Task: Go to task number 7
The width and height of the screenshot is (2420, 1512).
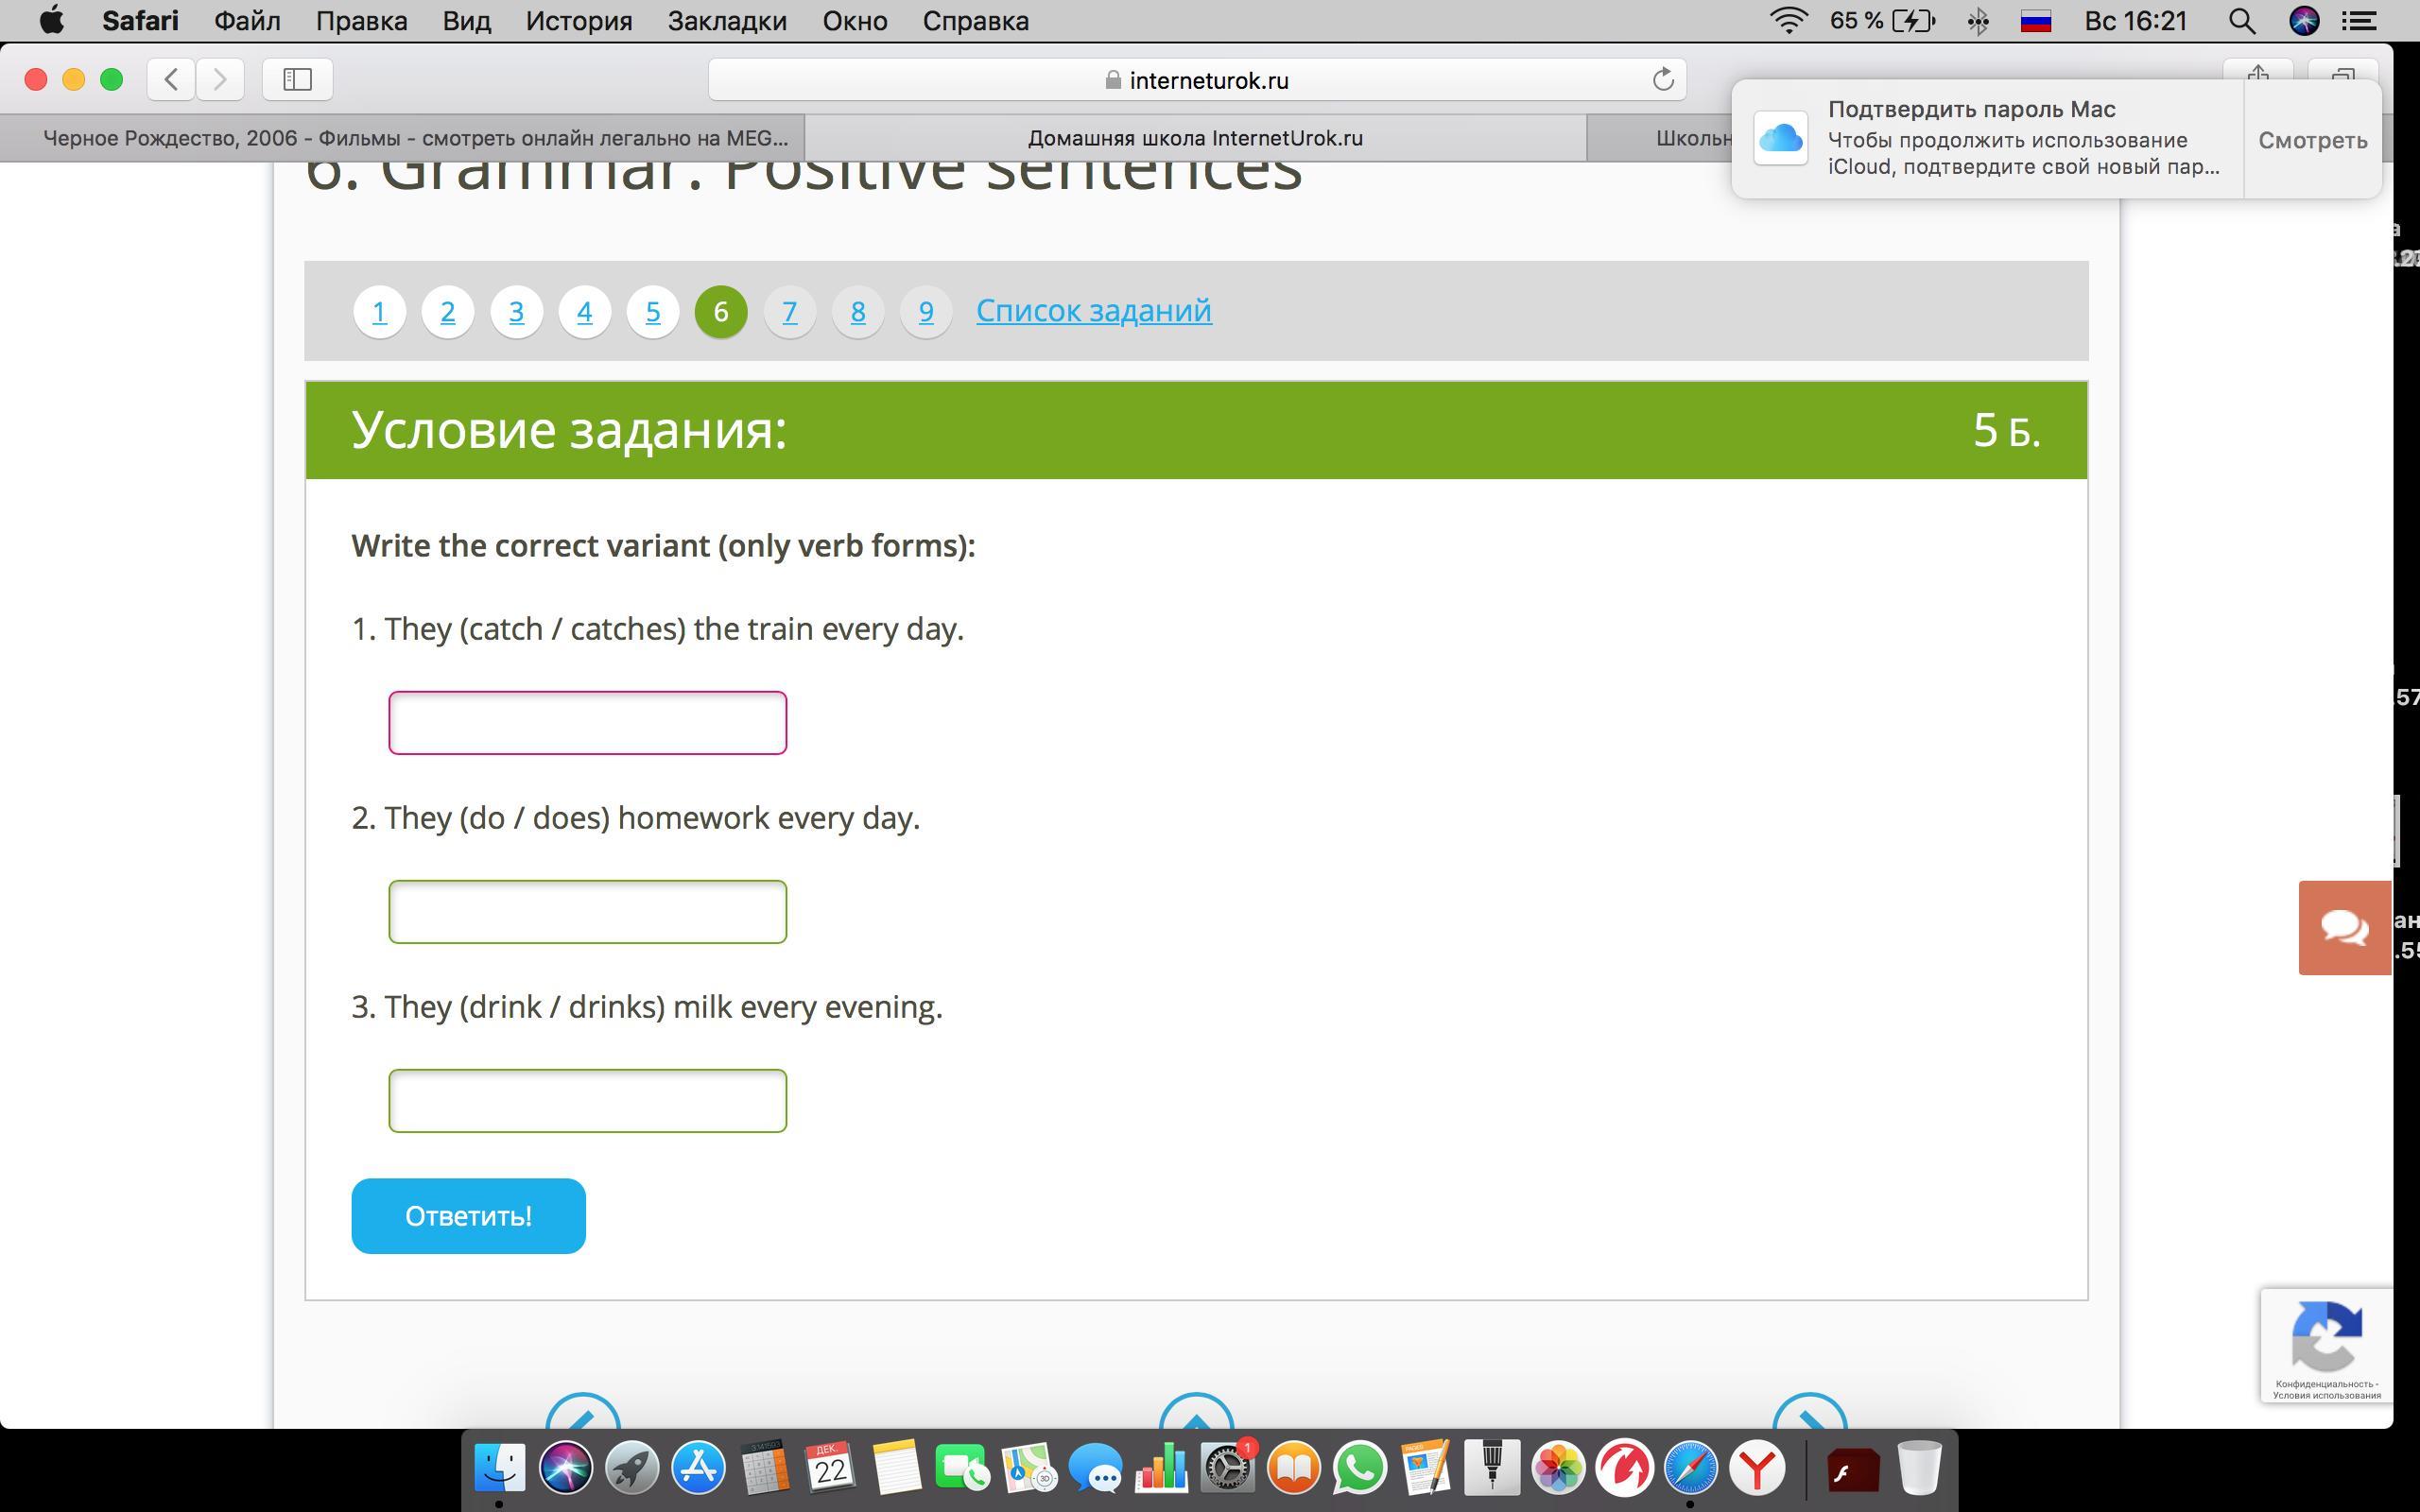Action: coord(789,312)
